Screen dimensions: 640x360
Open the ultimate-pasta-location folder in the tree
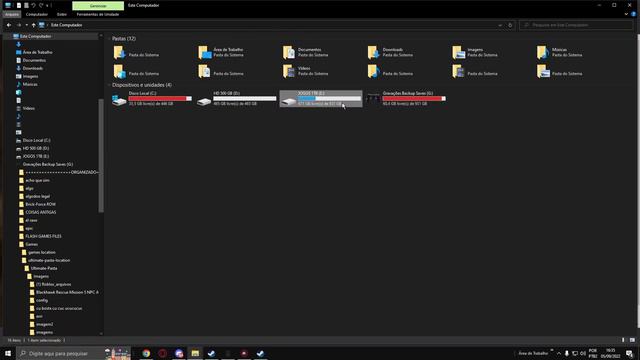[49, 260]
